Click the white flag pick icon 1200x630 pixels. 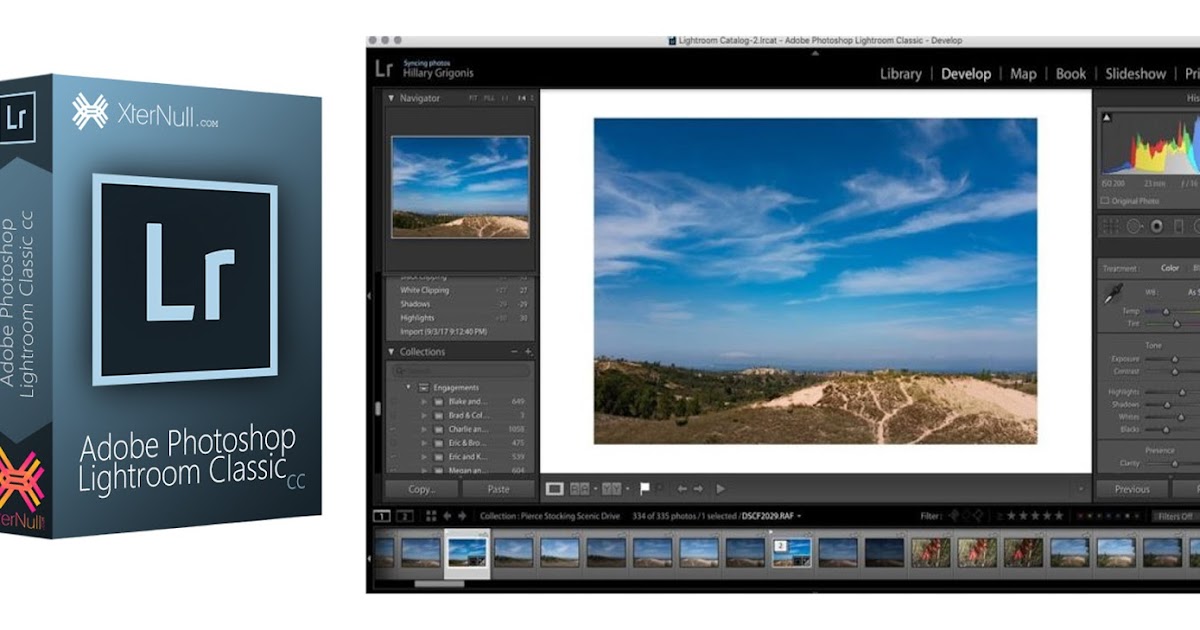(x=645, y=489)
